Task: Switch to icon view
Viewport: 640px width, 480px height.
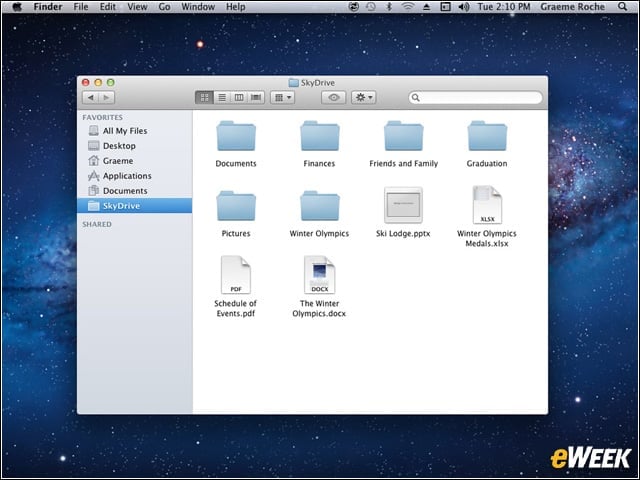Action: coord(204,98)
